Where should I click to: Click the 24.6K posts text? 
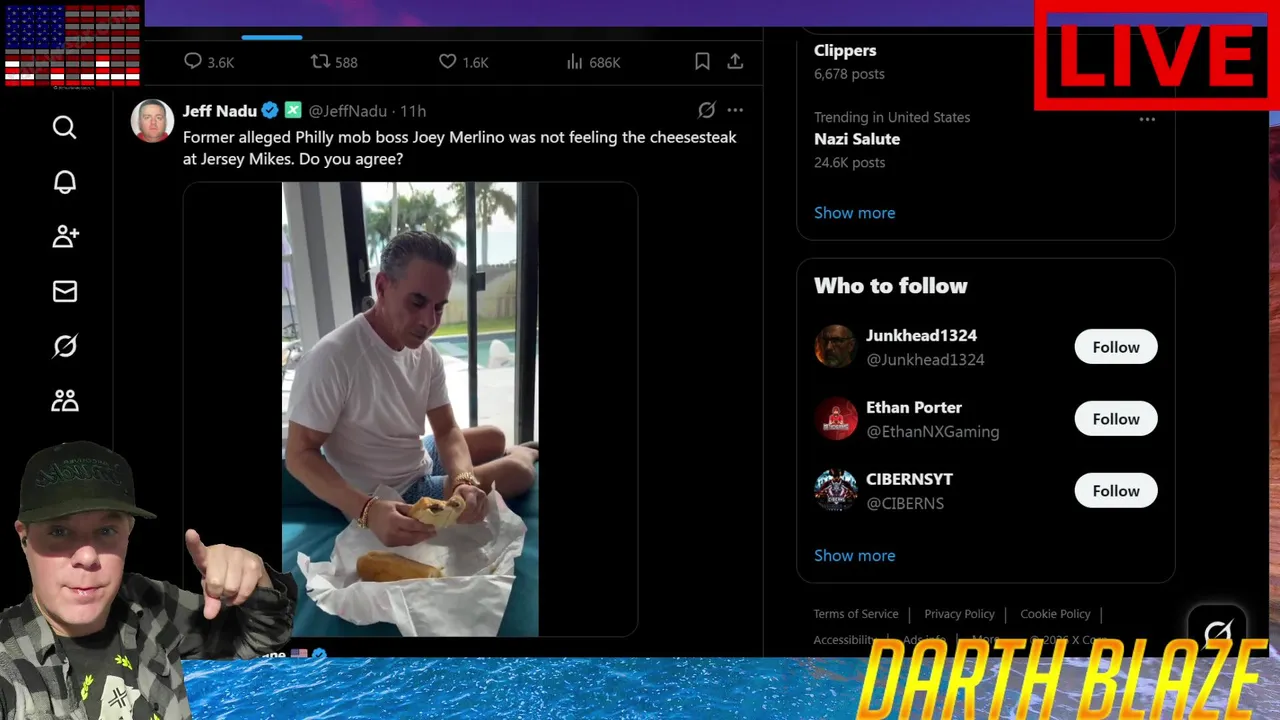[x=849, y=163]
